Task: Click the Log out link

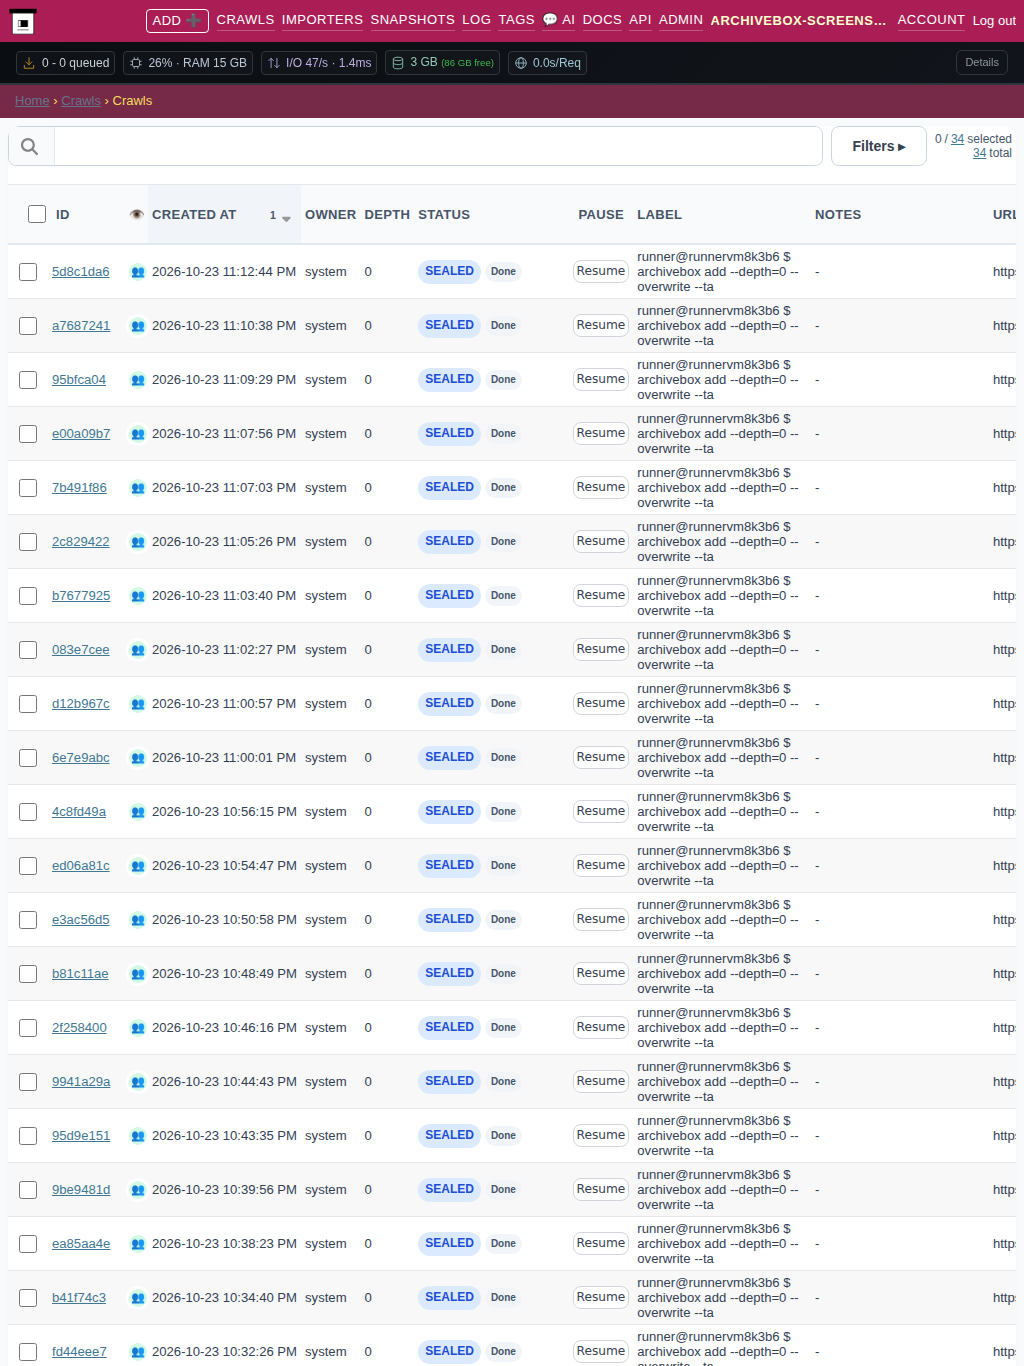Action: pyautogui.click(x=994, y=21)
